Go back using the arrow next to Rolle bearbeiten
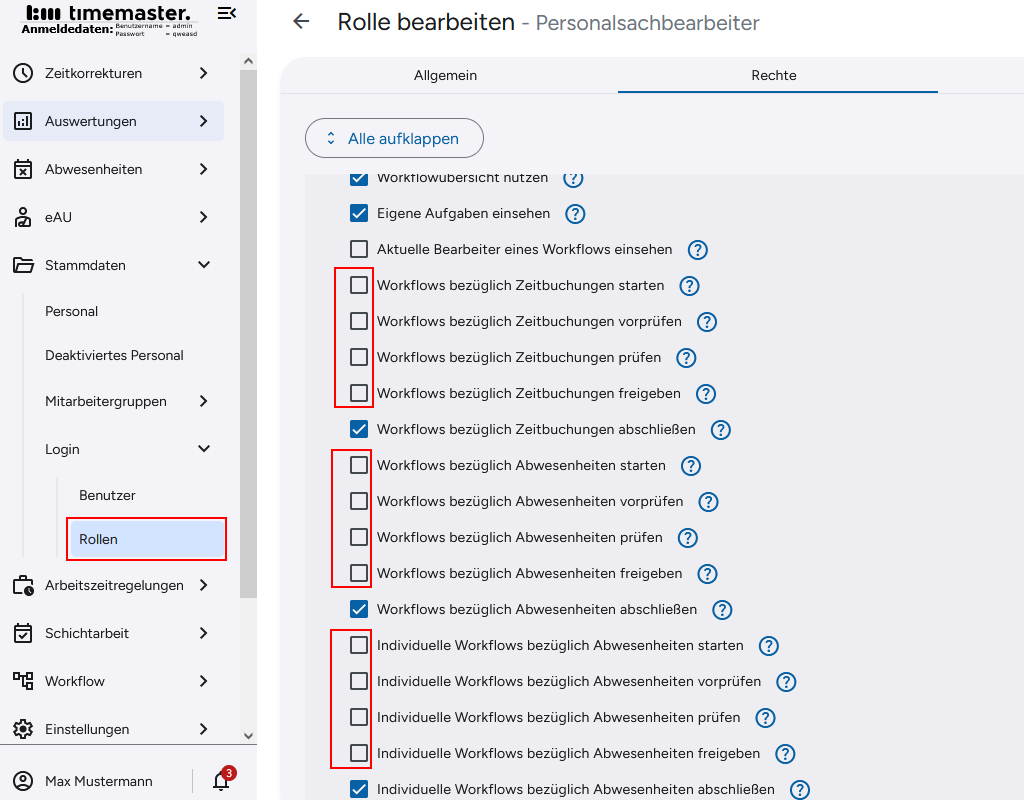 301,21
